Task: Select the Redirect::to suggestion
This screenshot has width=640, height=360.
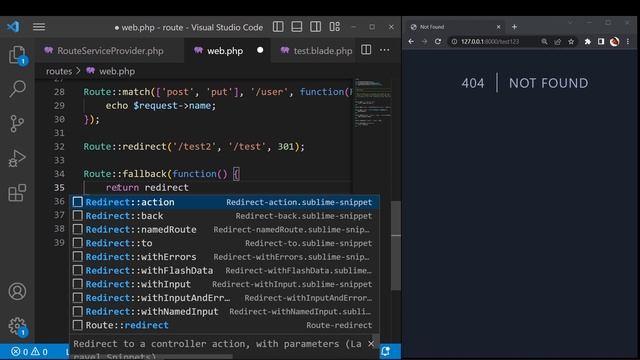Action: [x=224, y=243]
